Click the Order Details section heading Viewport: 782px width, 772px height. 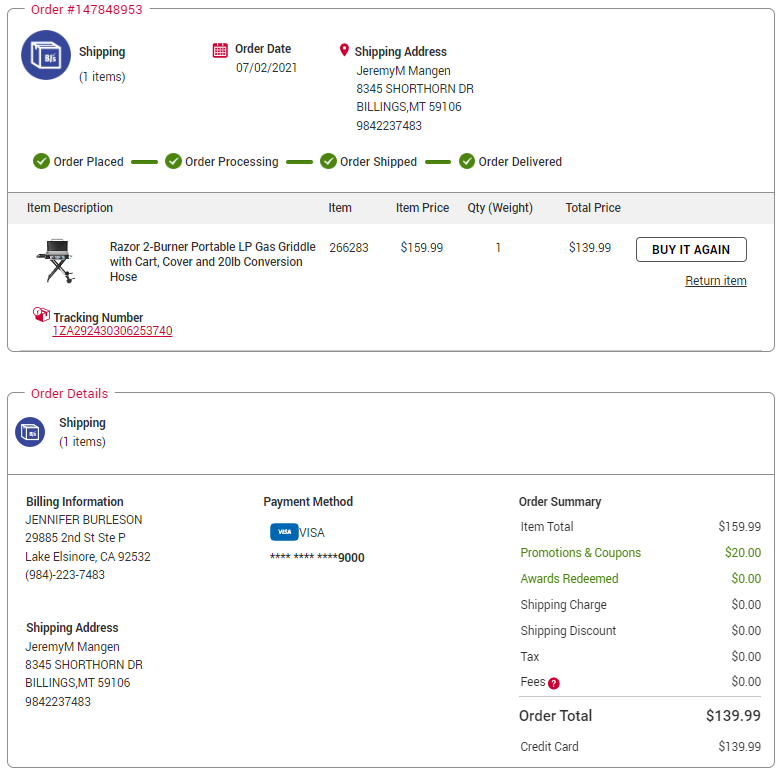pyautogui.click(x=69, y=393)
